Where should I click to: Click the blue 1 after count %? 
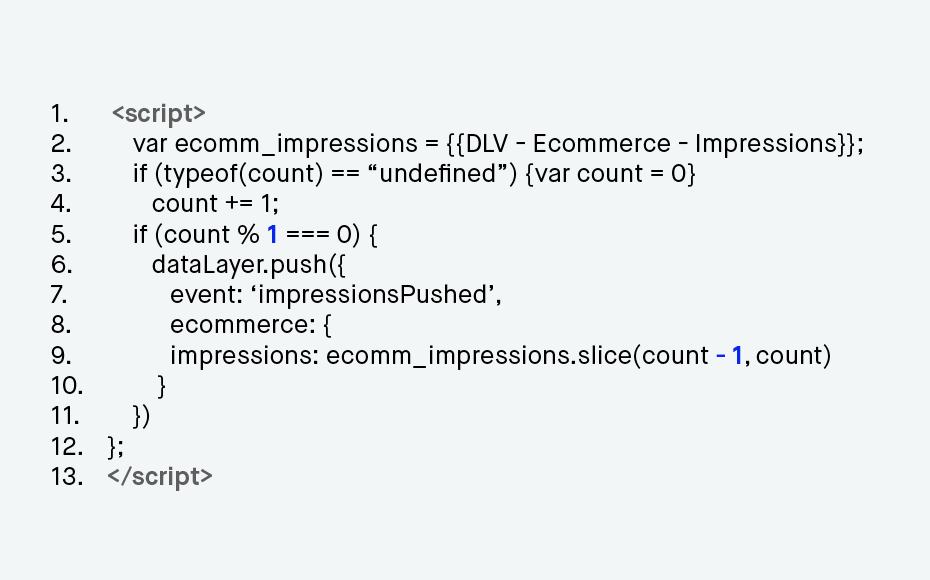272,234
